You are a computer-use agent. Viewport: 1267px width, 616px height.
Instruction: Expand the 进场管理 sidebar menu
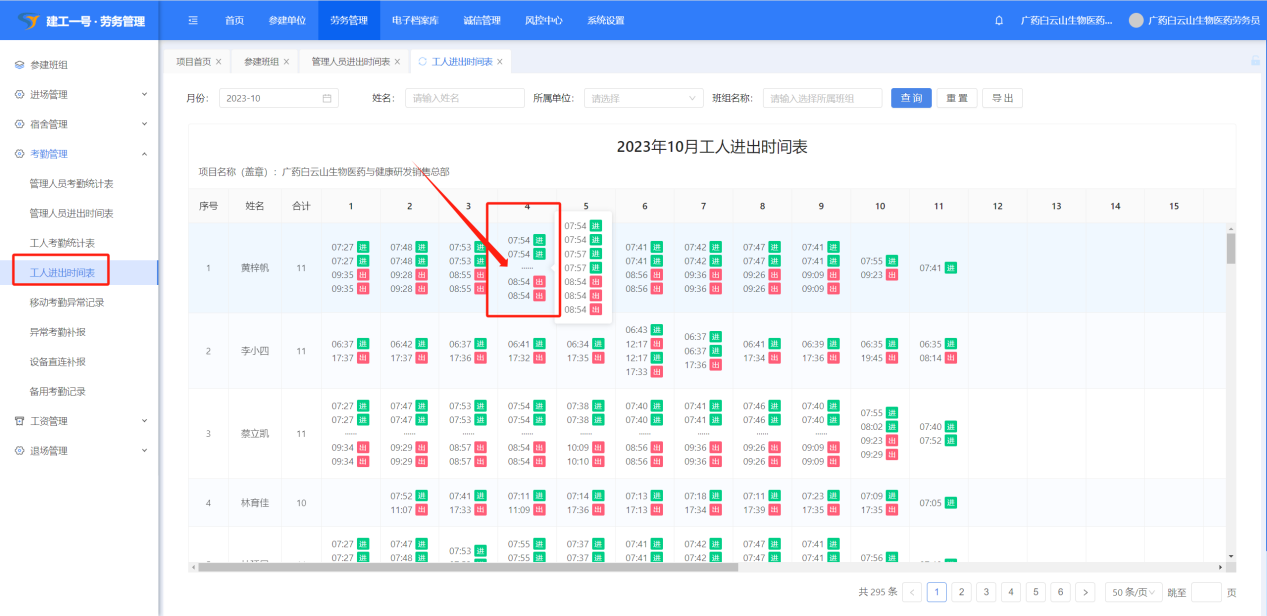(144, 95)
